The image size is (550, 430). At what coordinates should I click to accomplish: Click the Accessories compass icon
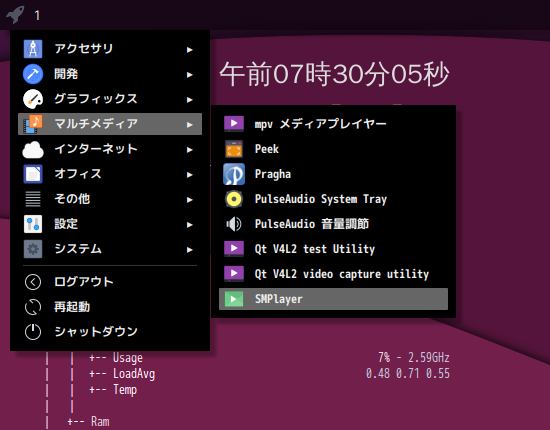pos(33,49)
